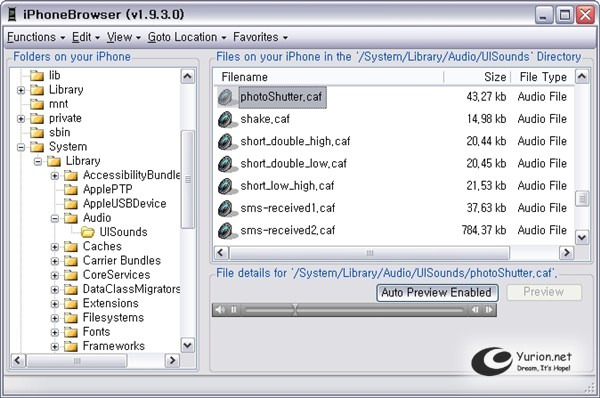
Task: Click the 784,37 kb size cell
Action: tap(484, 230)
